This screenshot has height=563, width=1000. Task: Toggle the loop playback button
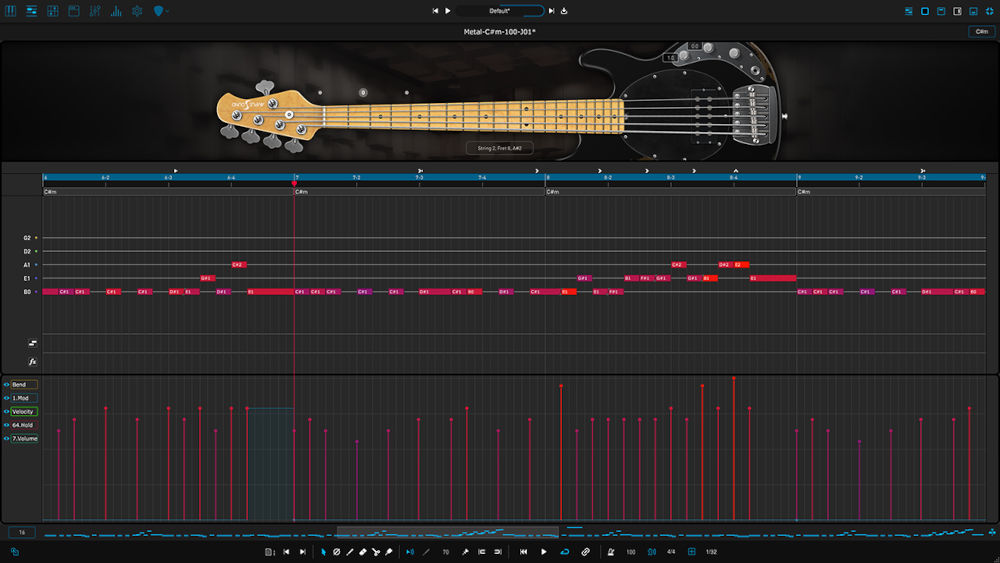pyautogui.click(x=565, y=552)
